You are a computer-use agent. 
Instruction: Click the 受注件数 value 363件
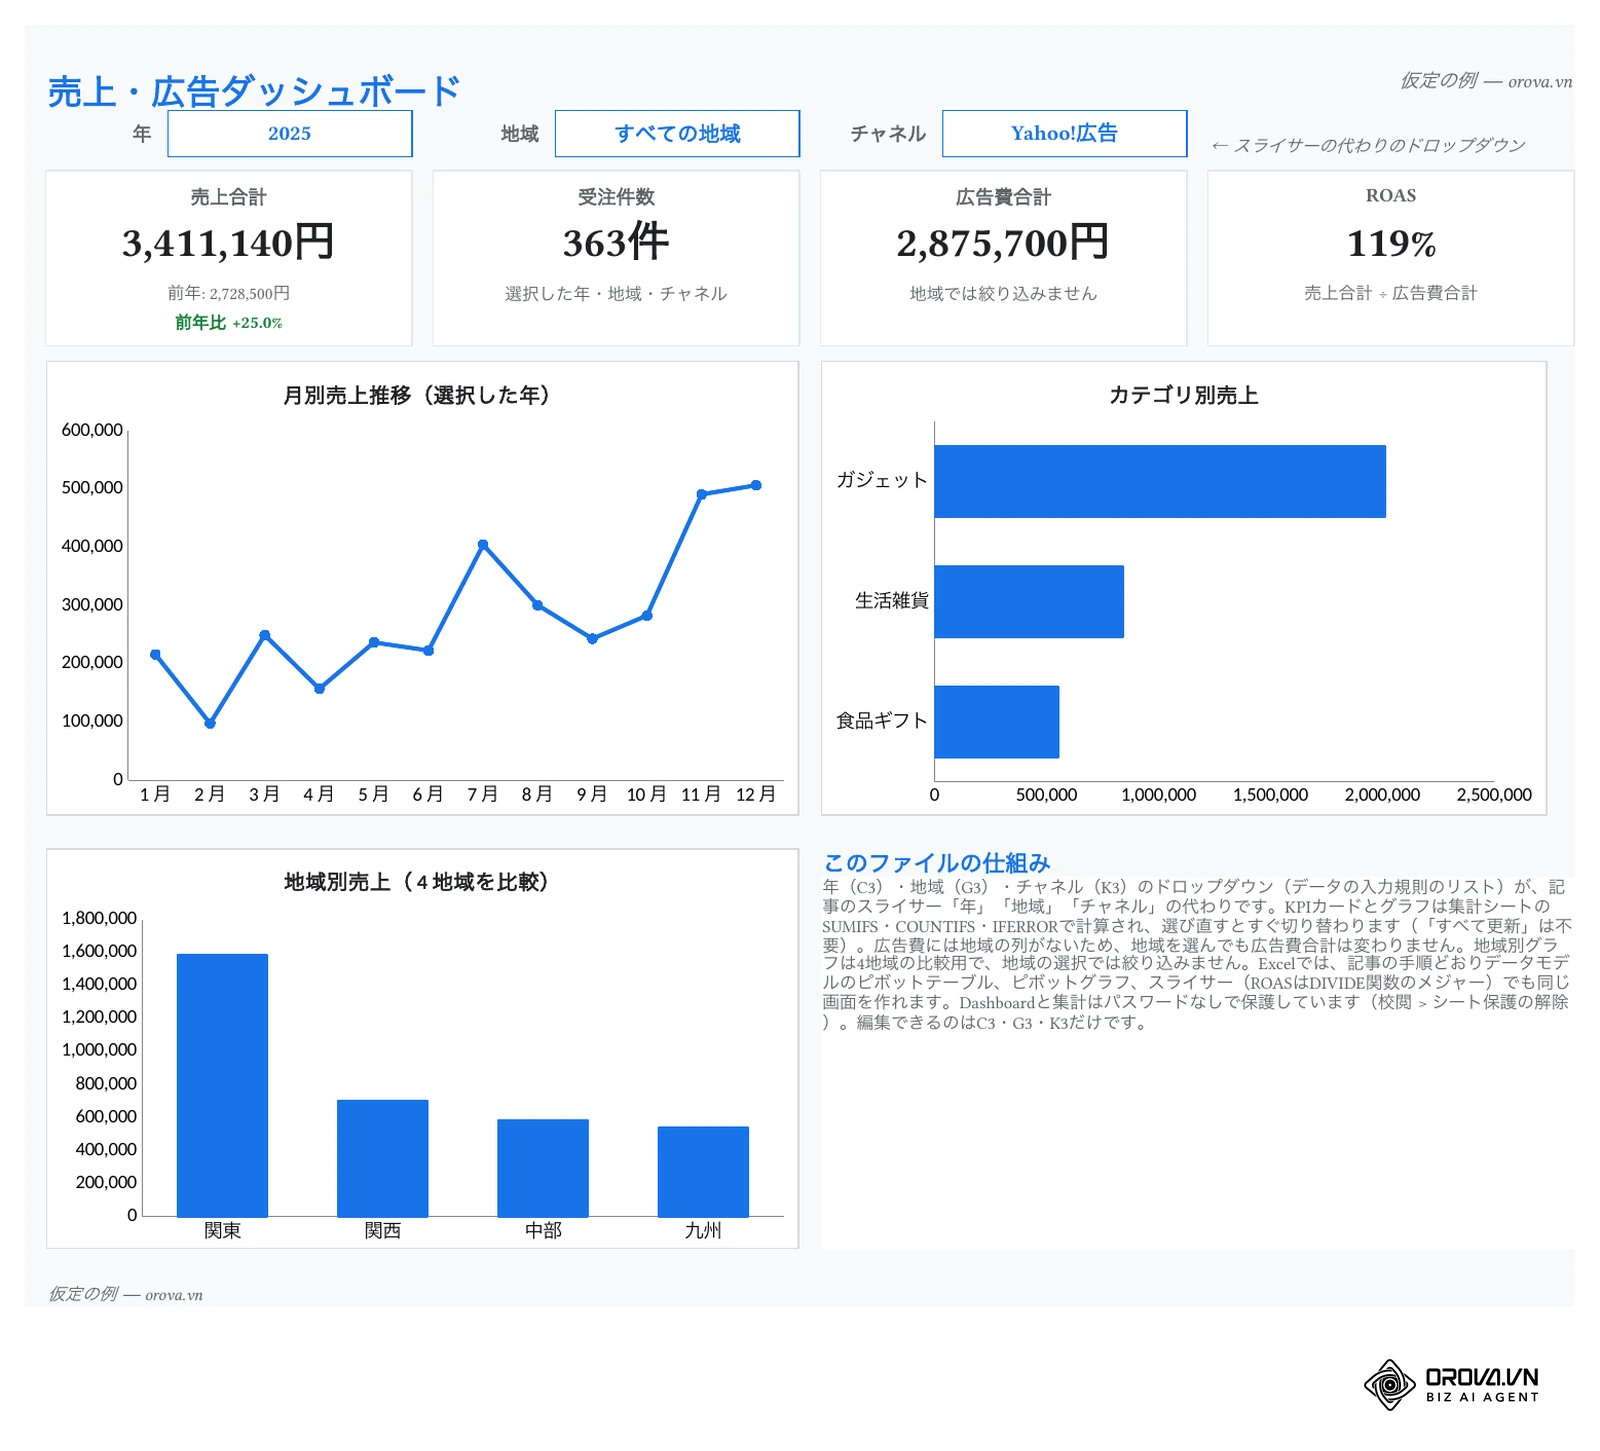coord(616,243)
